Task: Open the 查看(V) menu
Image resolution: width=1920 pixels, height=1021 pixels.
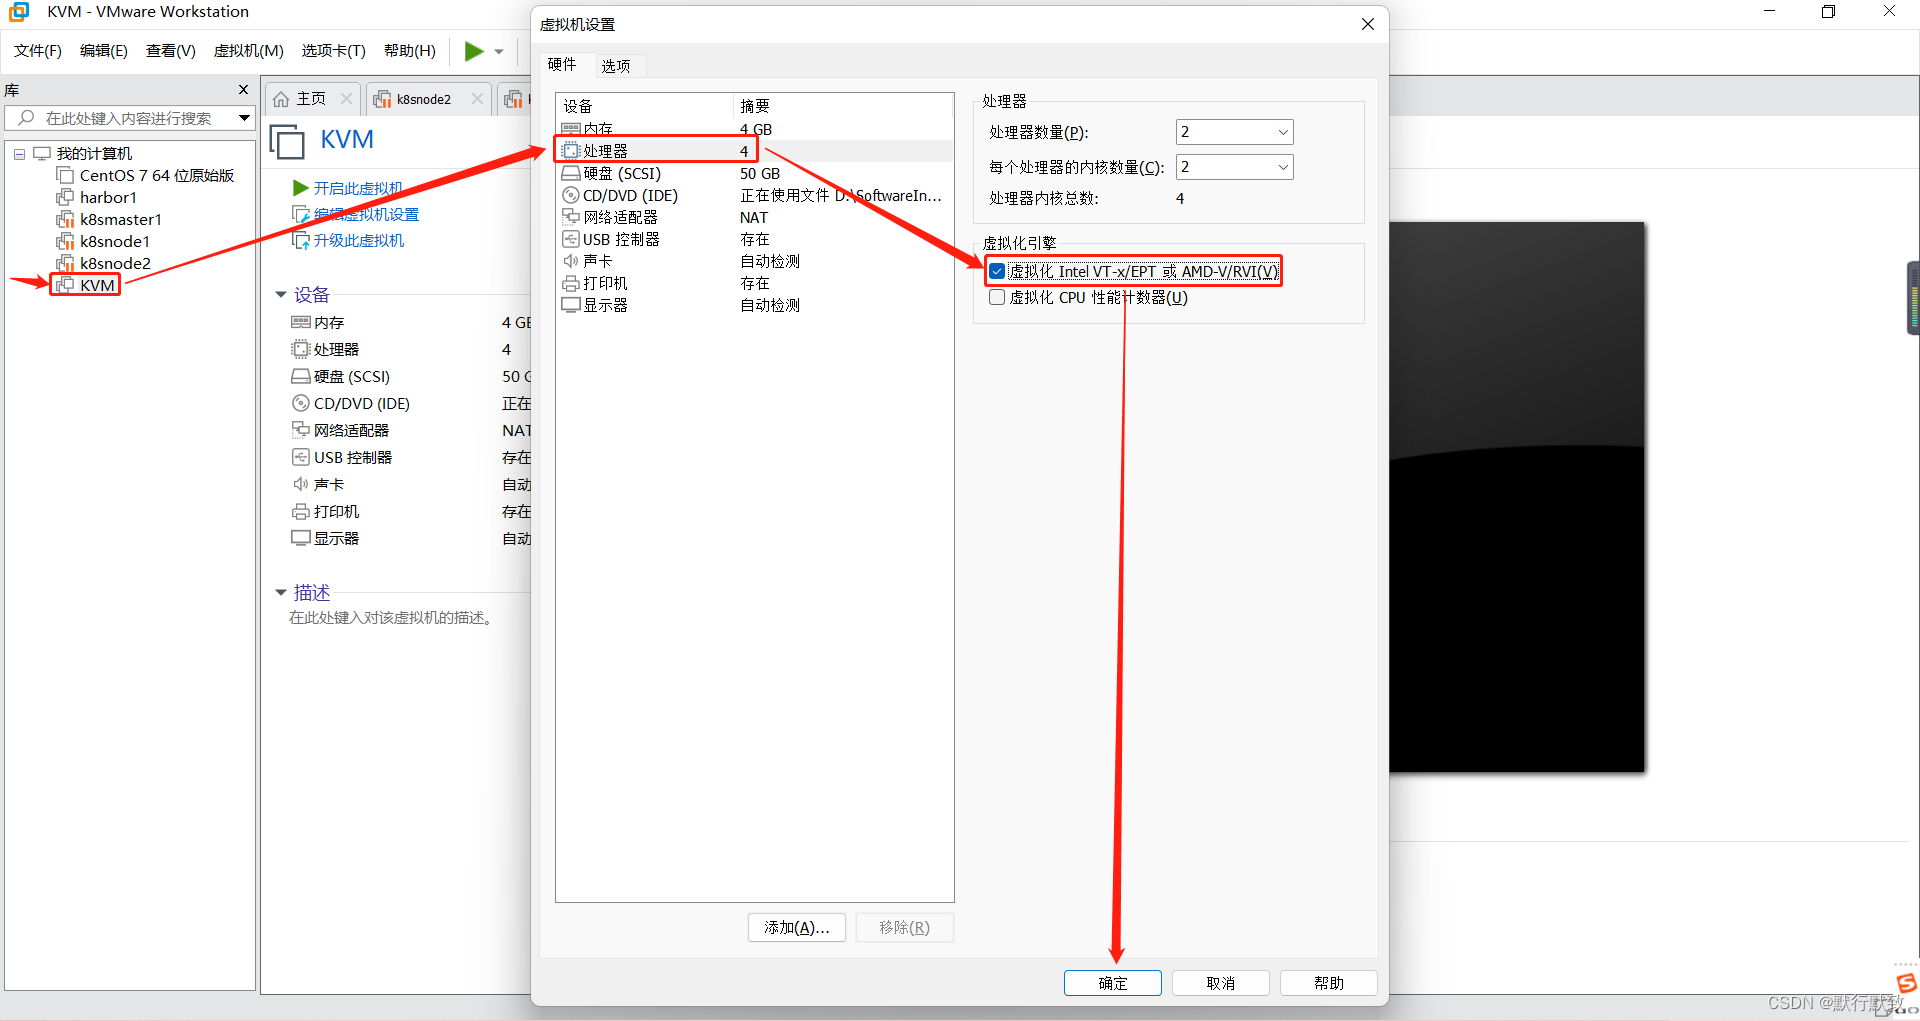Action: 171,51
